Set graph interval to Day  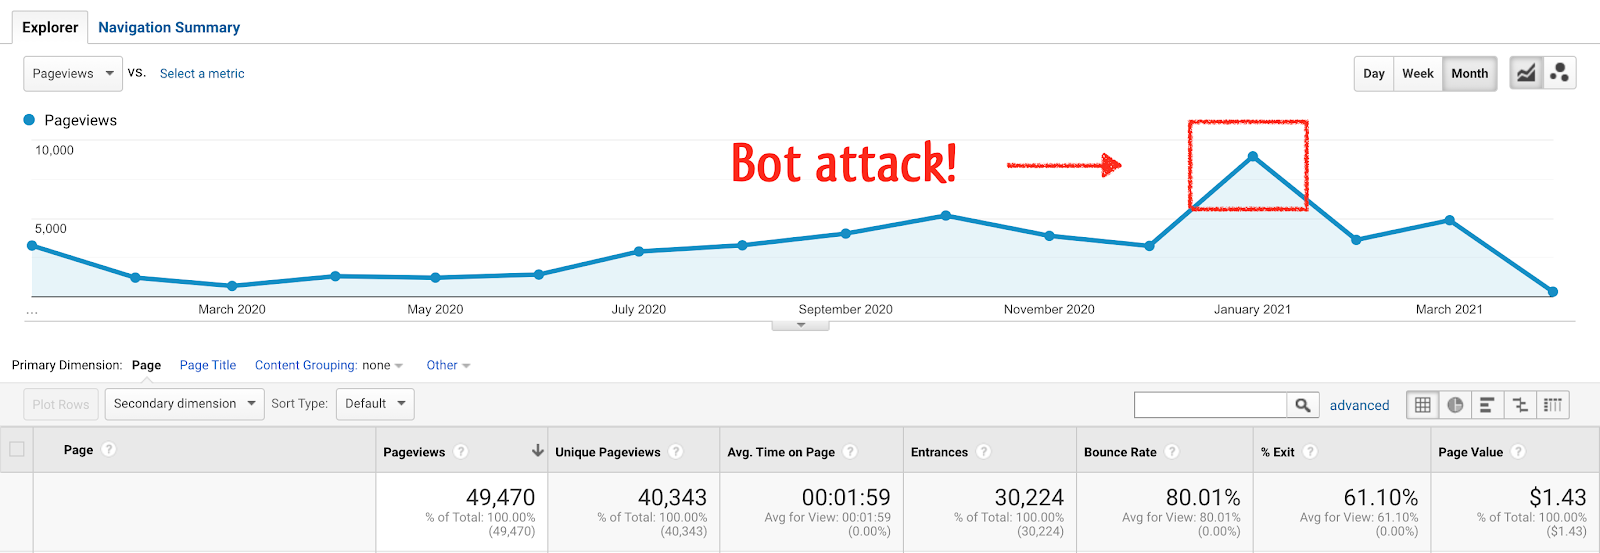click(1374, 73)
